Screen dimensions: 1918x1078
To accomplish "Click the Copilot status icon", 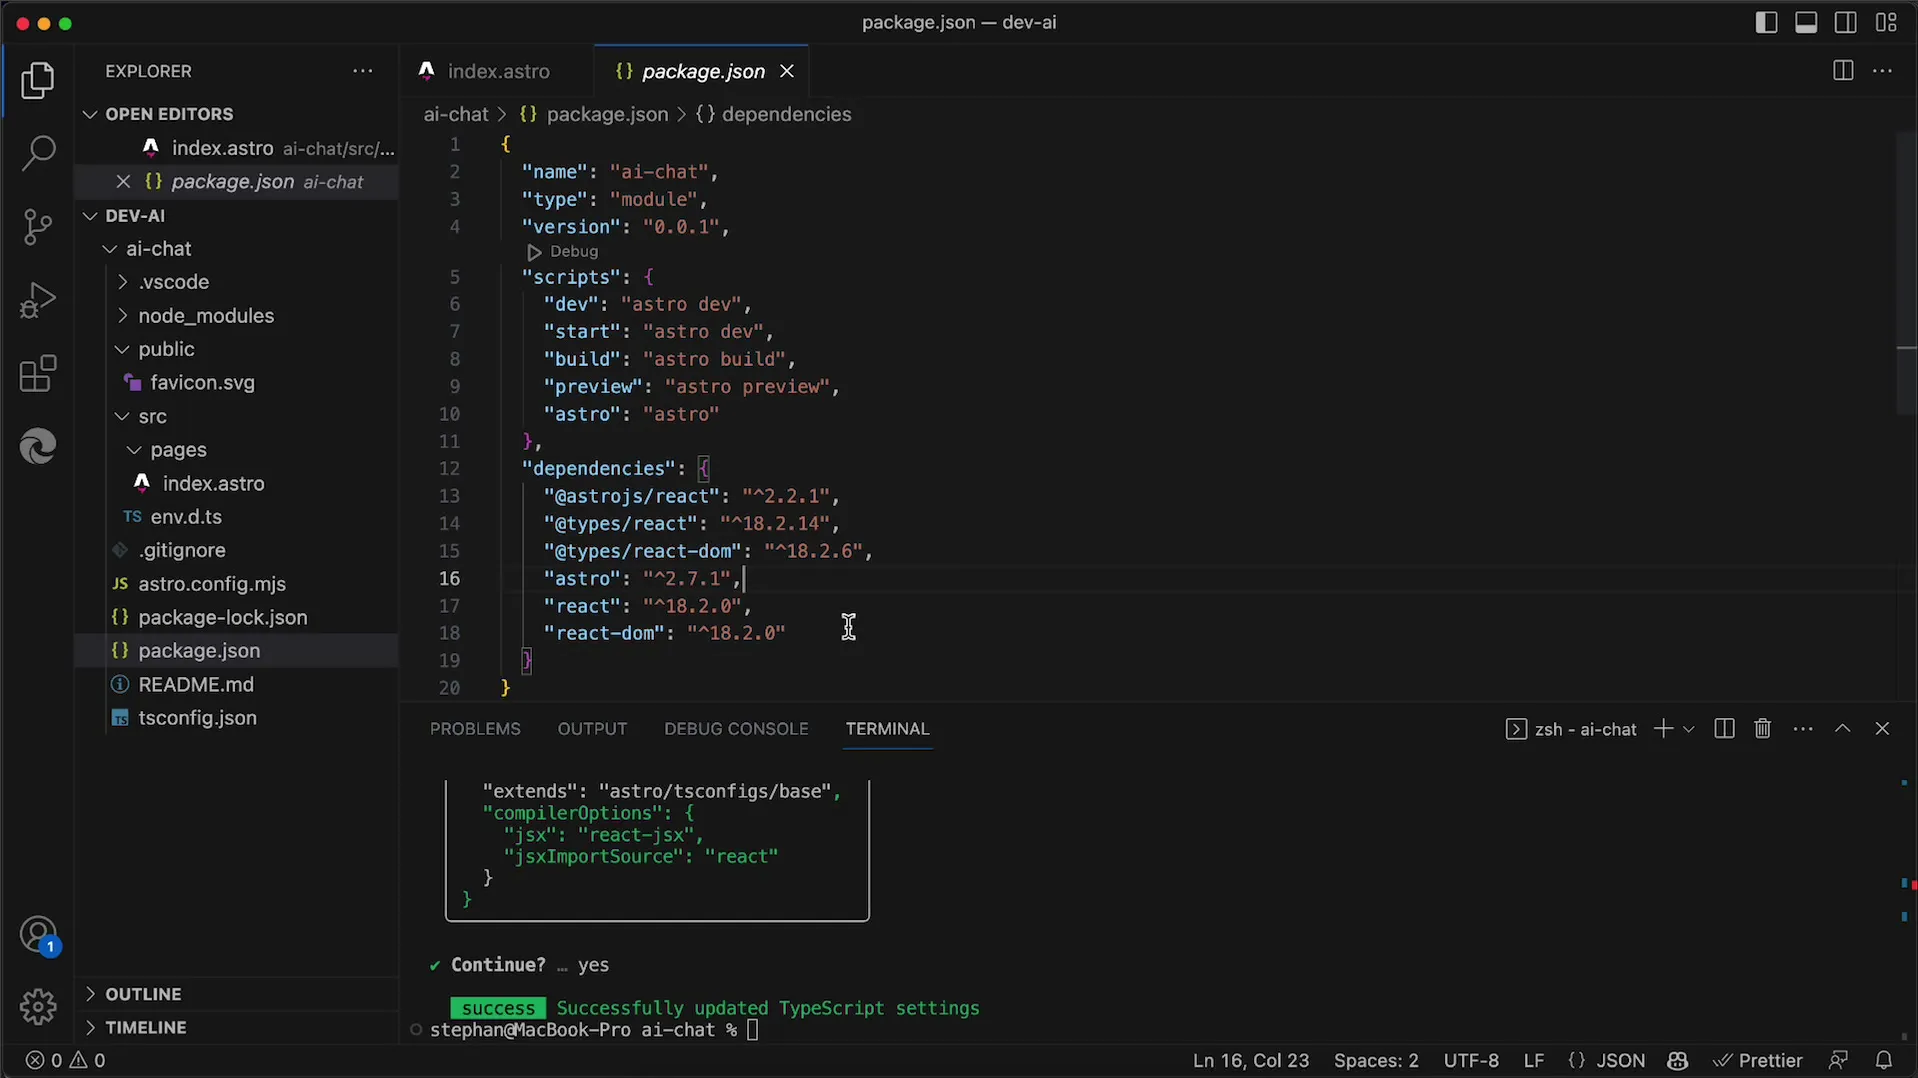I will pyautogui.click(x=1678, y=1060).
